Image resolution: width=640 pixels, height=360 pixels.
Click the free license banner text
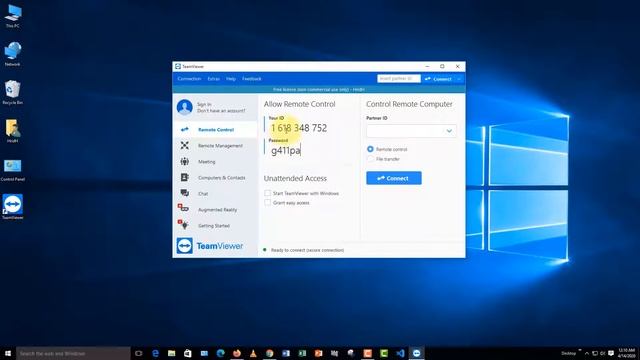[319, 89]
